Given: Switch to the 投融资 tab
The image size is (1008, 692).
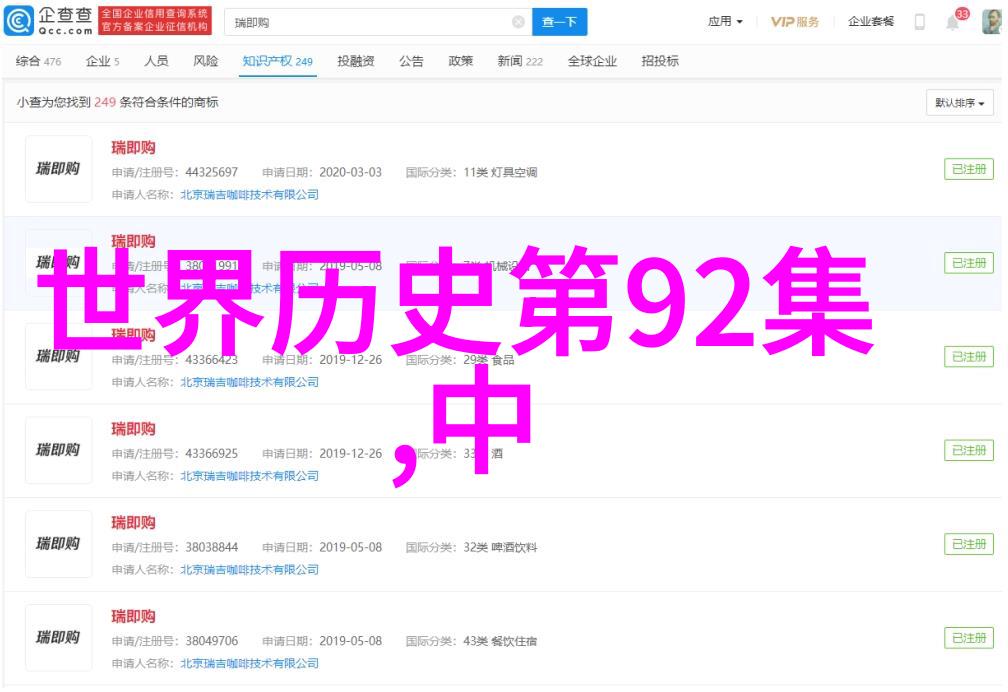Looking at the screenshot, I should [356, 61].
